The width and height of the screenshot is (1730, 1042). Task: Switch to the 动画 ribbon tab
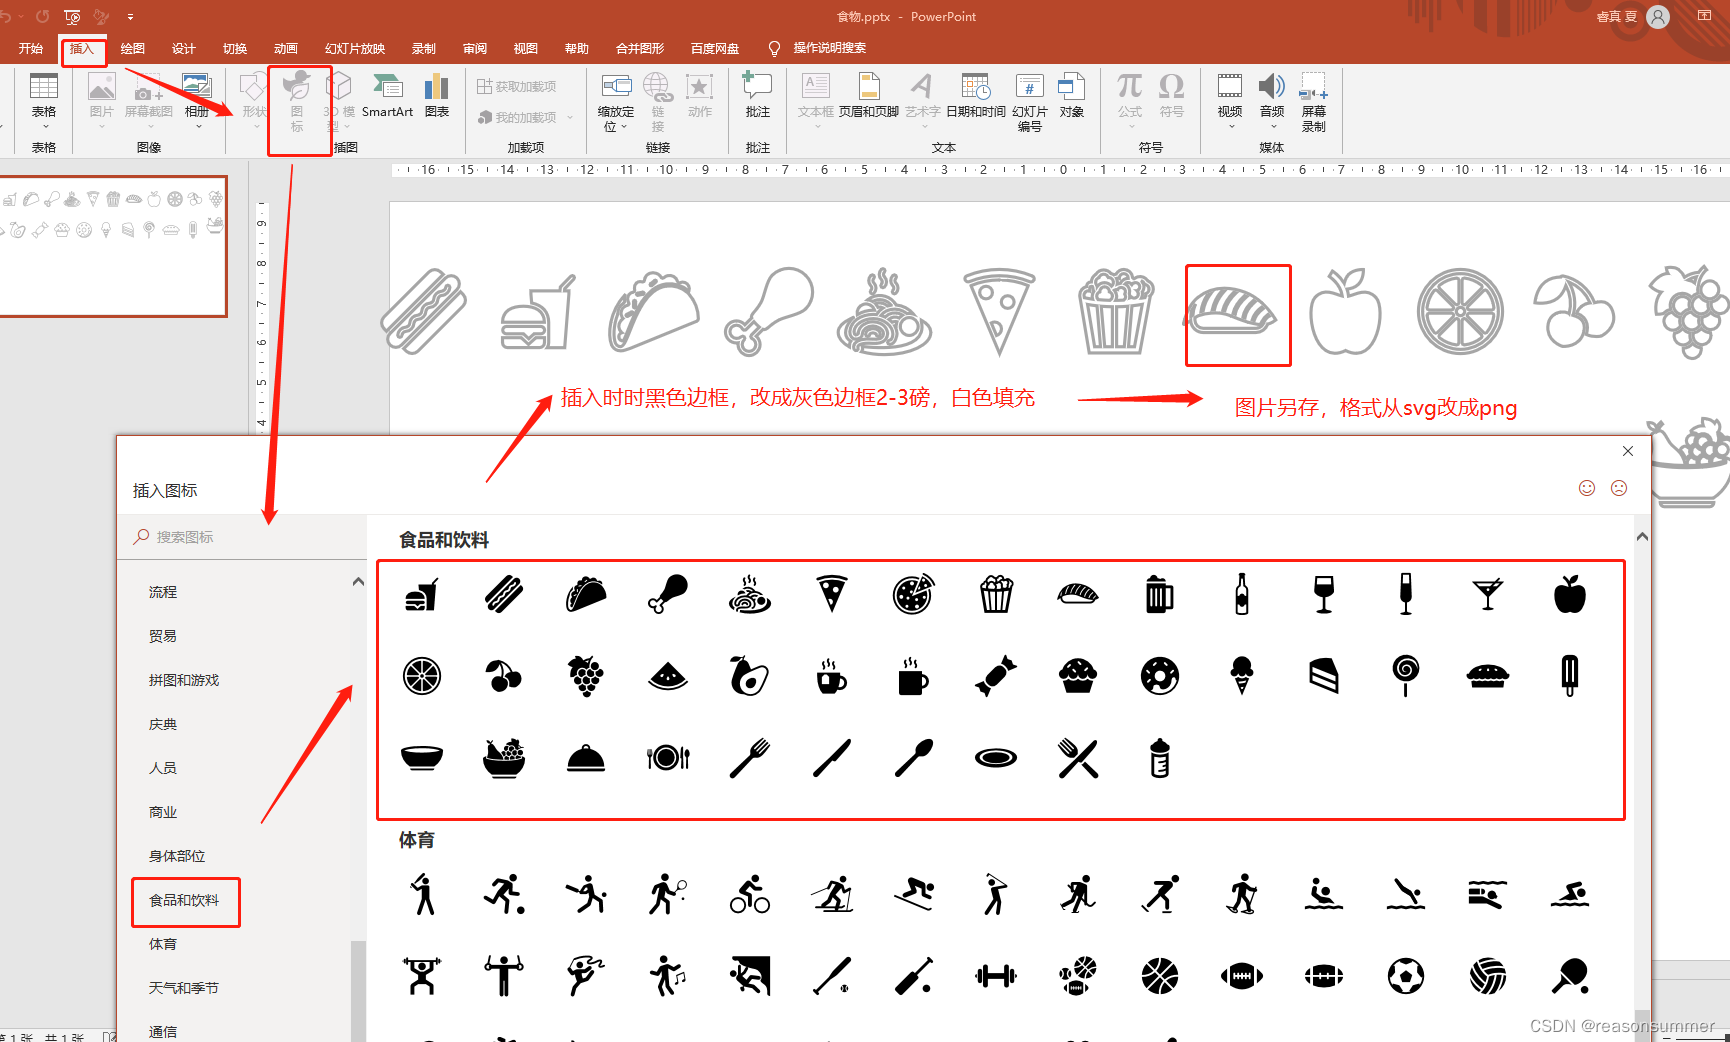point(286,49)
